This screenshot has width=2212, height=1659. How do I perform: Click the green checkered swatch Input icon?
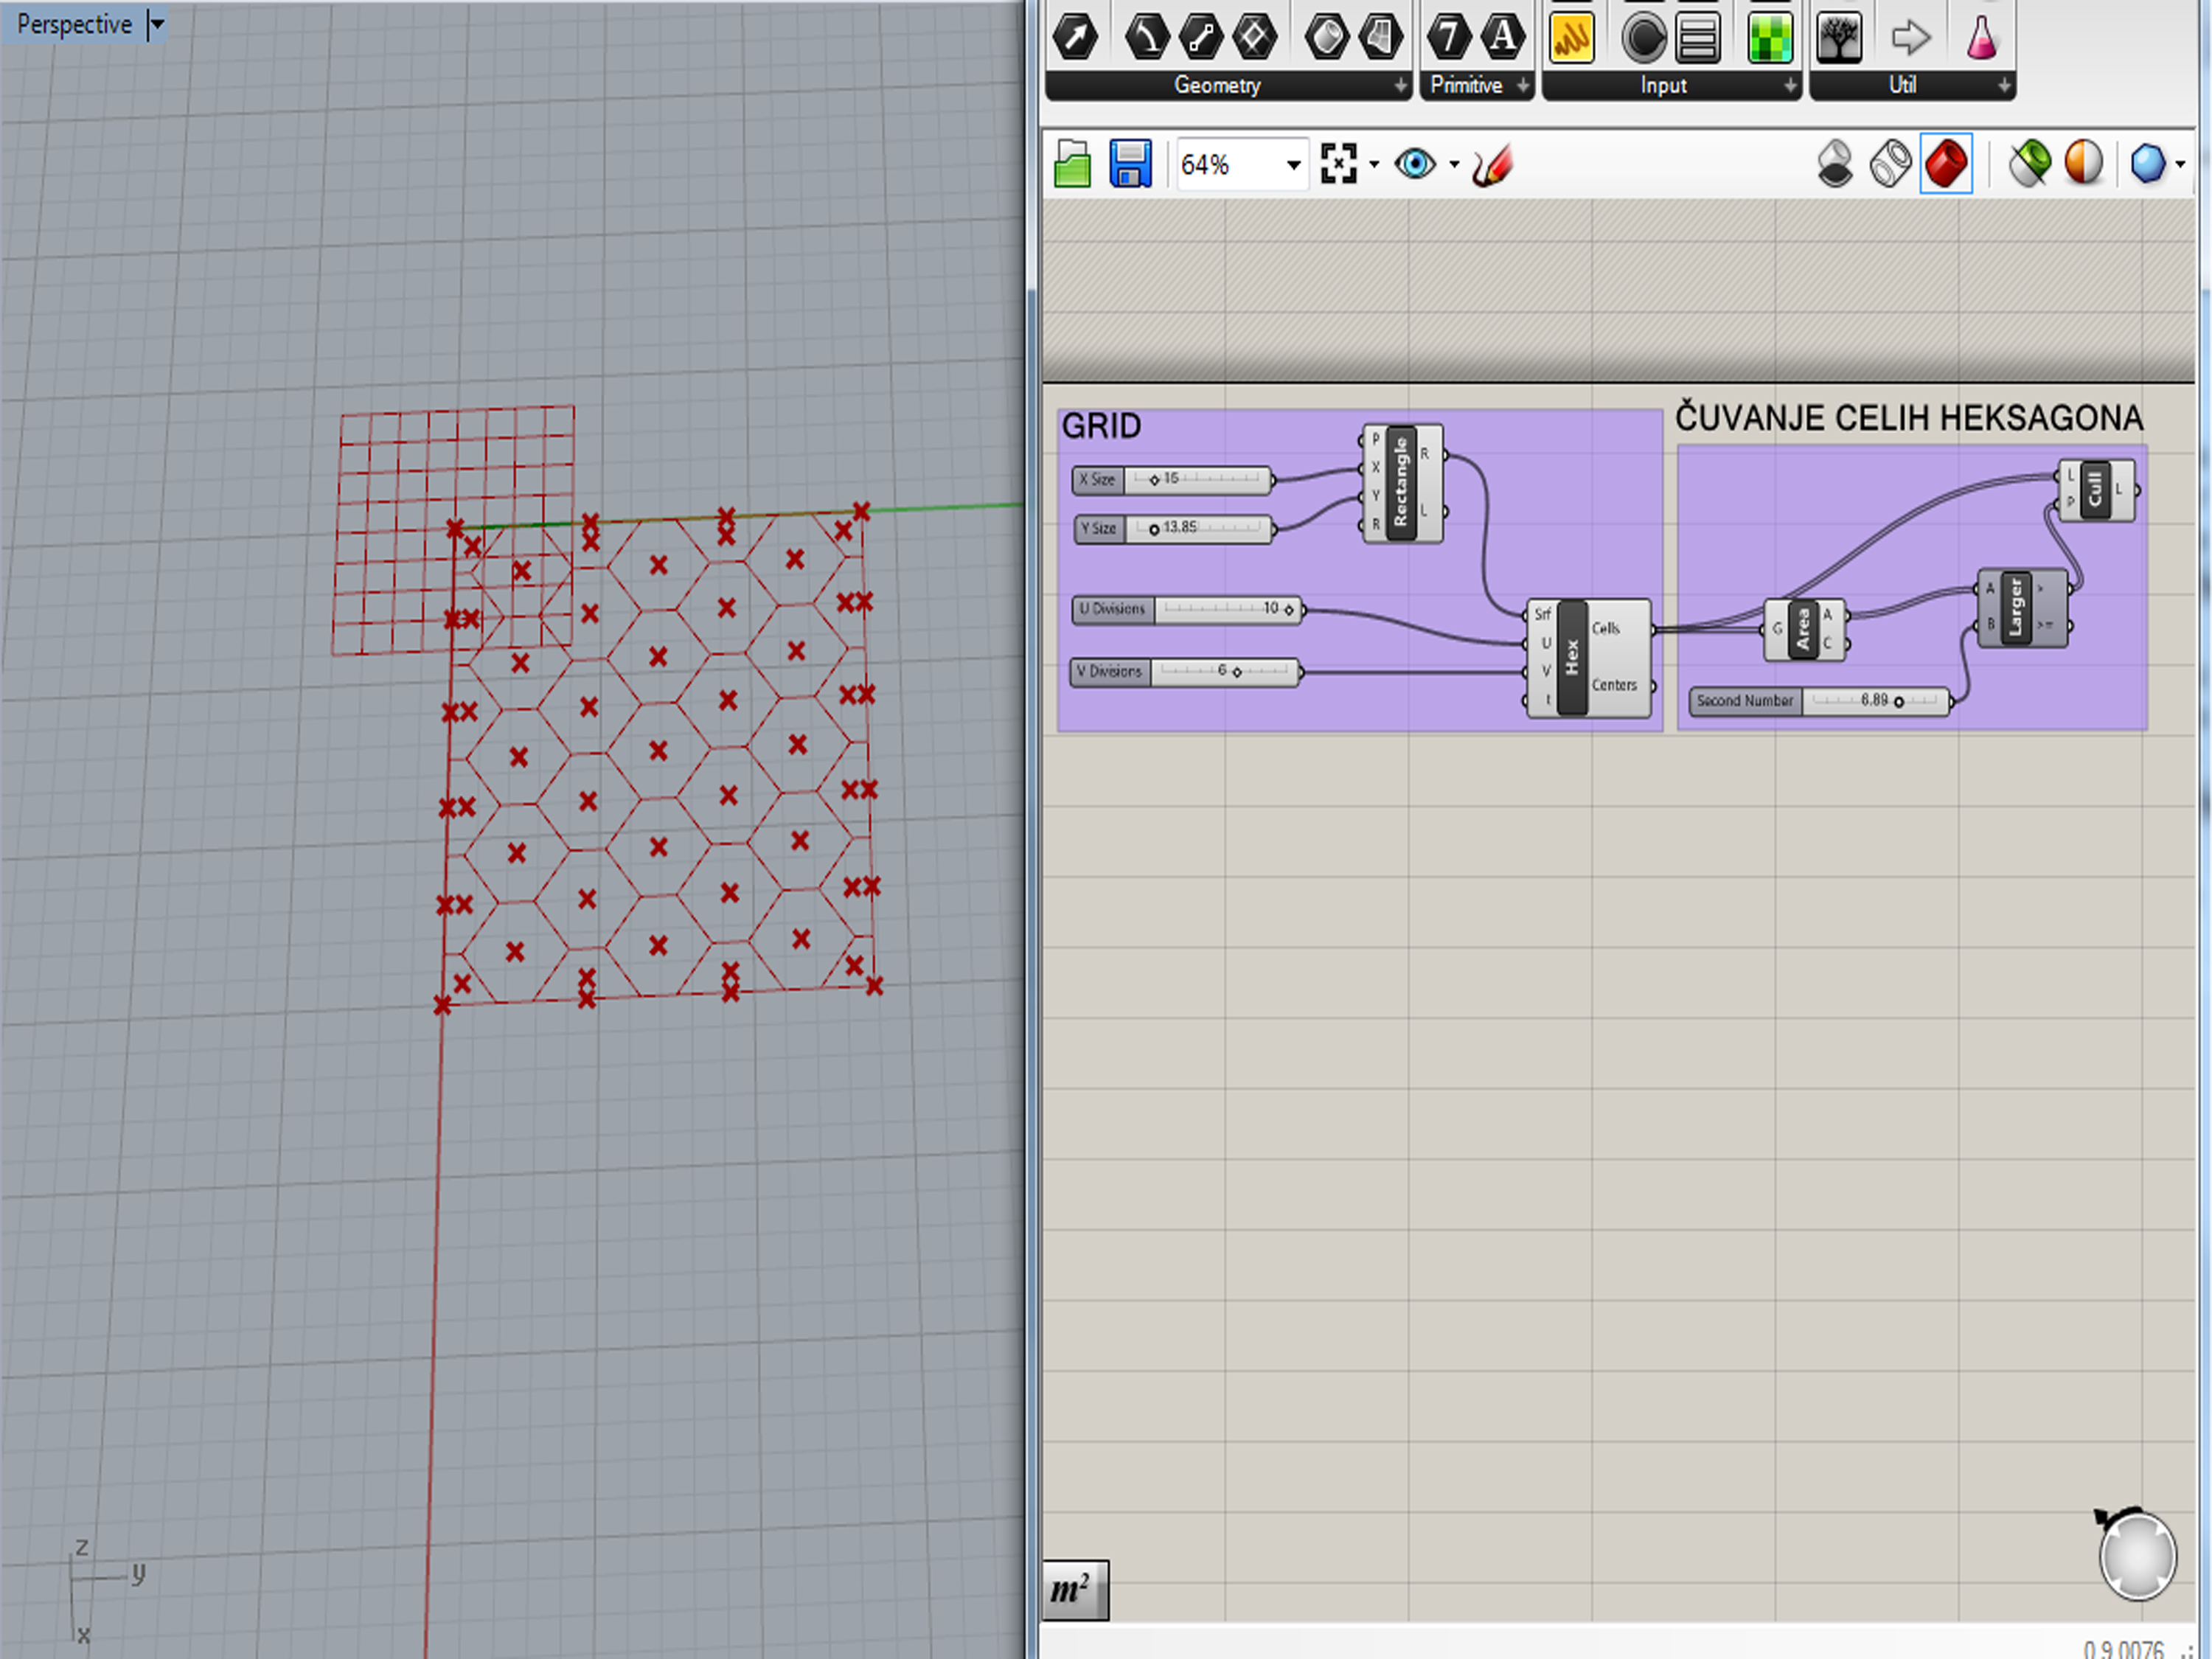click(1769, 37)
